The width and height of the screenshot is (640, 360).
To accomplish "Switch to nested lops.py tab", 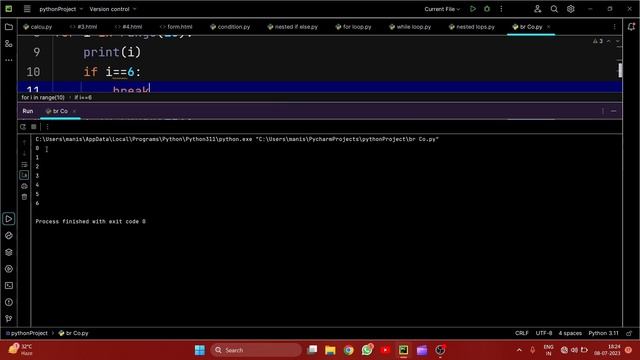I will point(471,27).
